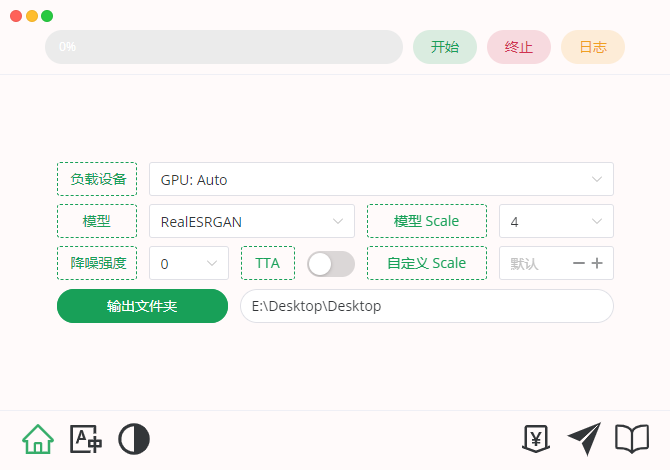670x470 pixels.
Task: Expand the 降噪强度 dropdown showing 0
Action: (189, 263)
